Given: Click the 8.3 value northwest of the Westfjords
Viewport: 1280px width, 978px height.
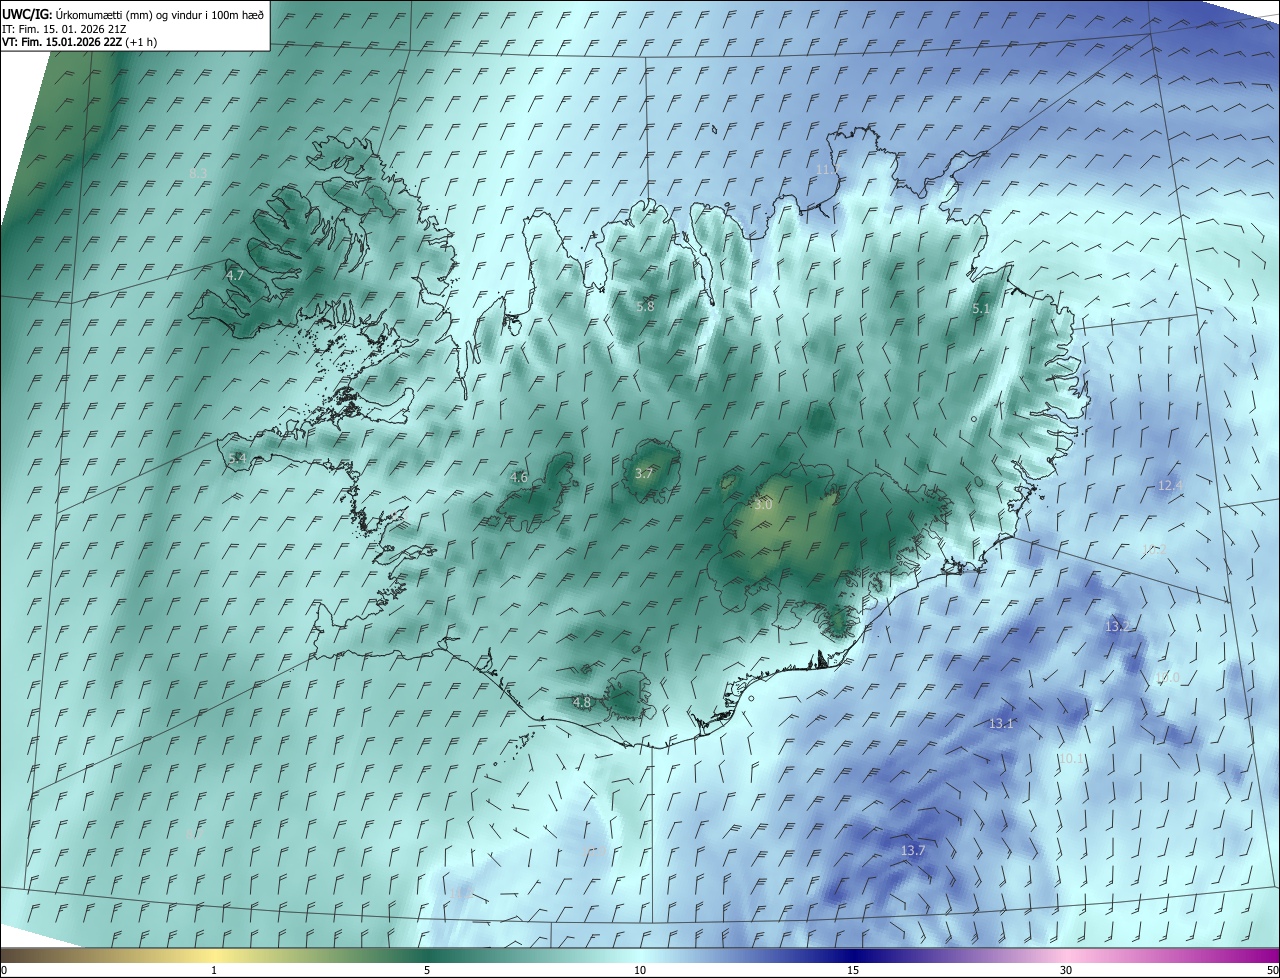Looking at the screenshot, I should [x=198, y=173].
